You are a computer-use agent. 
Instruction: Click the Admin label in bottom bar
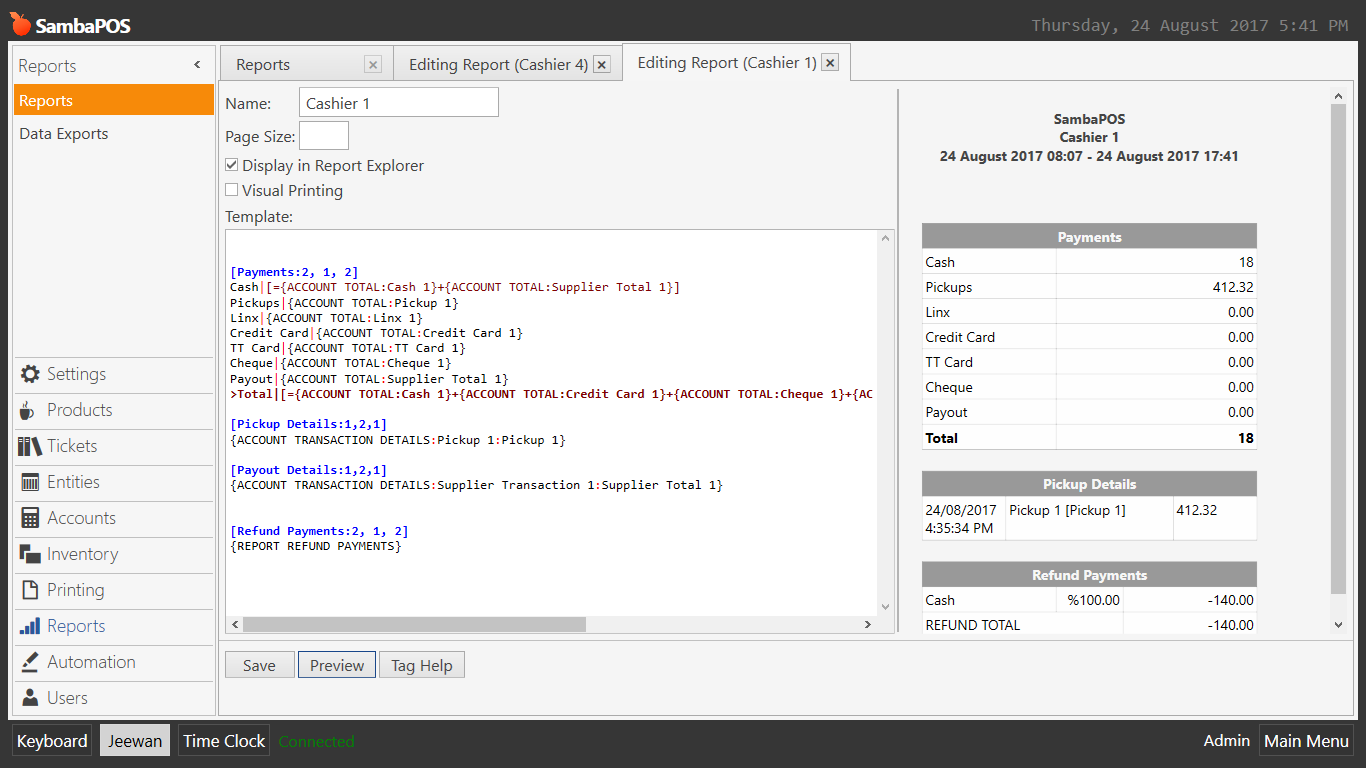click(x=1227, y=740)
